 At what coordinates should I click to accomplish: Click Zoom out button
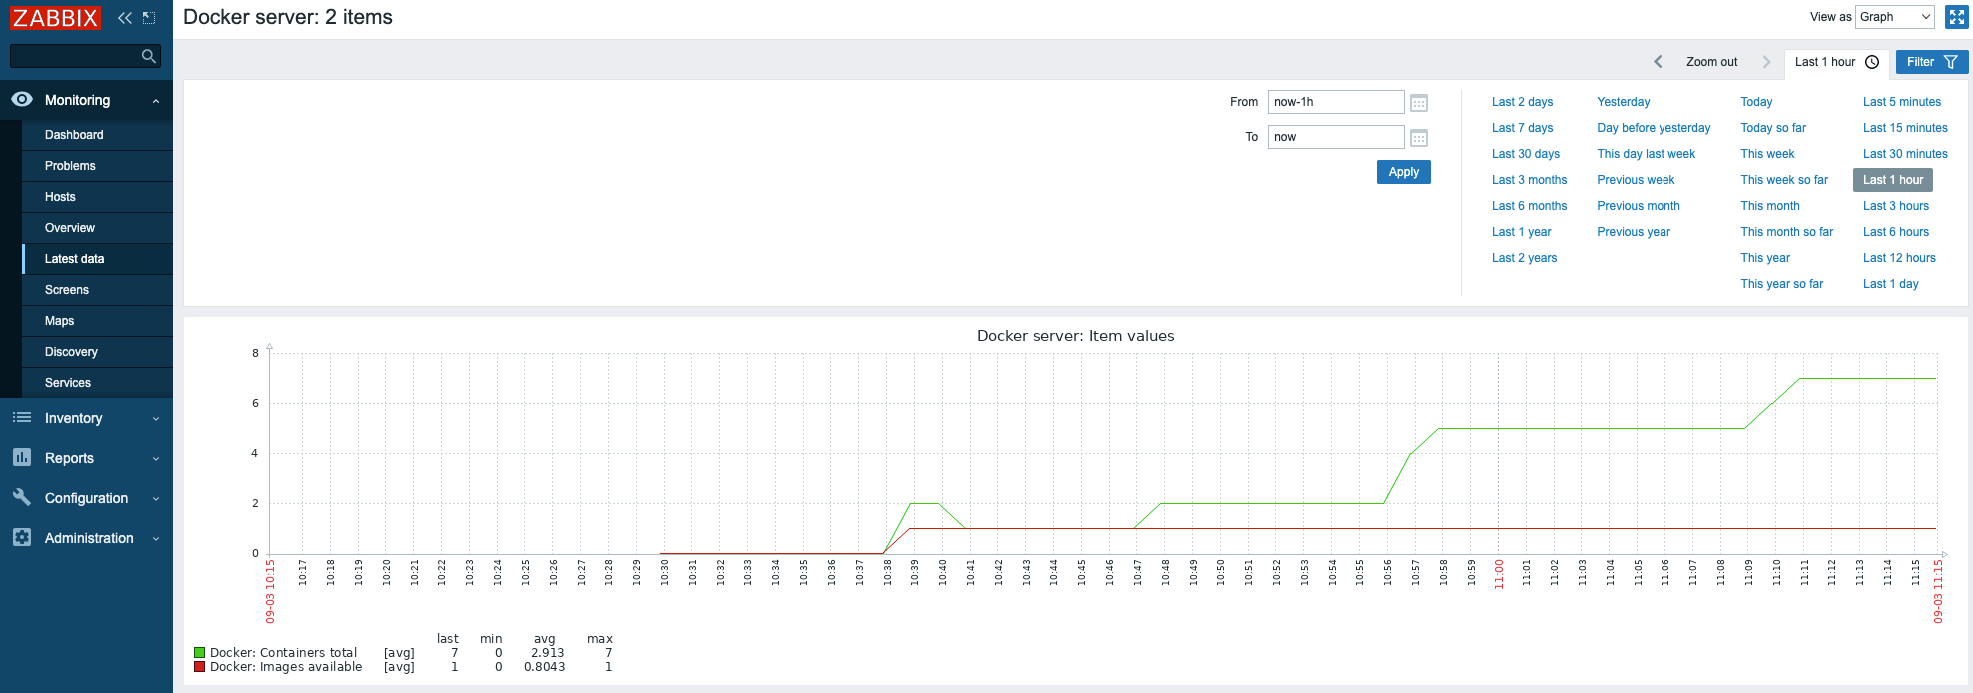pos(1712,62)
